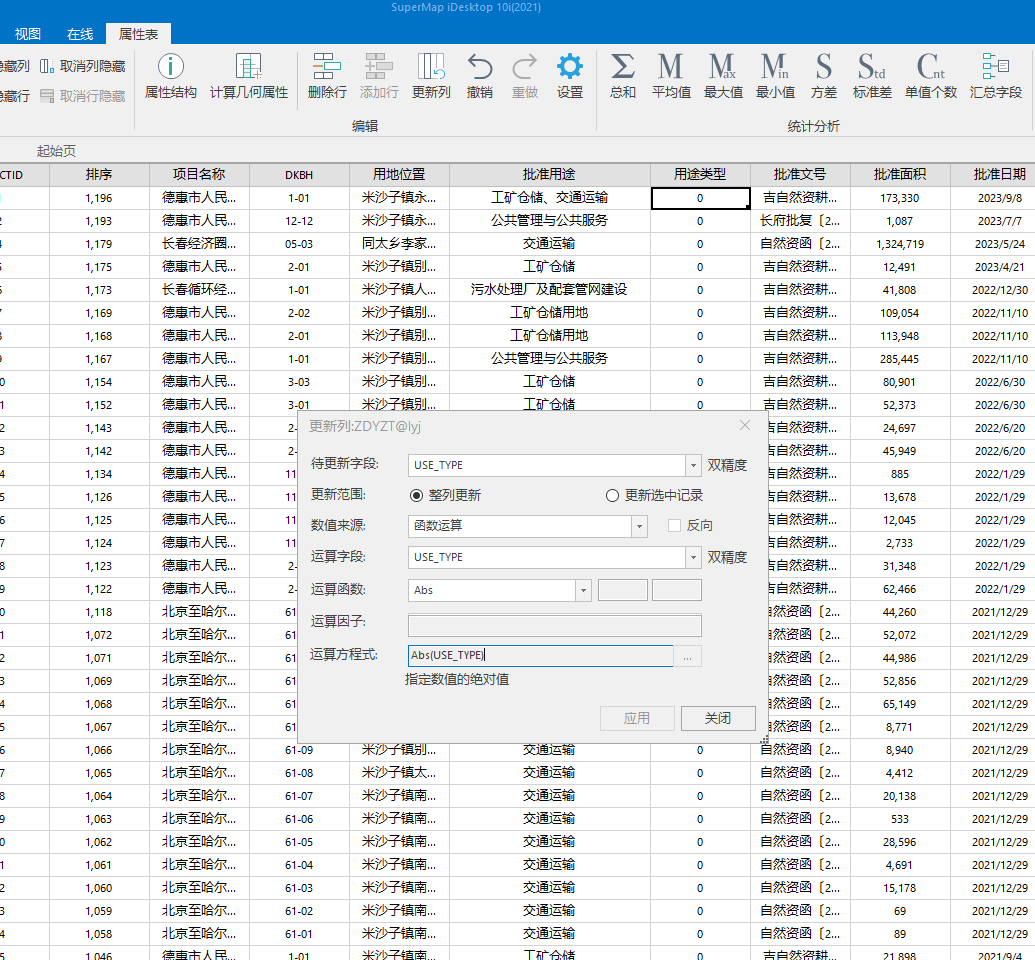1035x960 pixels.
Task: Calculate 最小值 minimum statistic
Action: [x=775, y=76]
